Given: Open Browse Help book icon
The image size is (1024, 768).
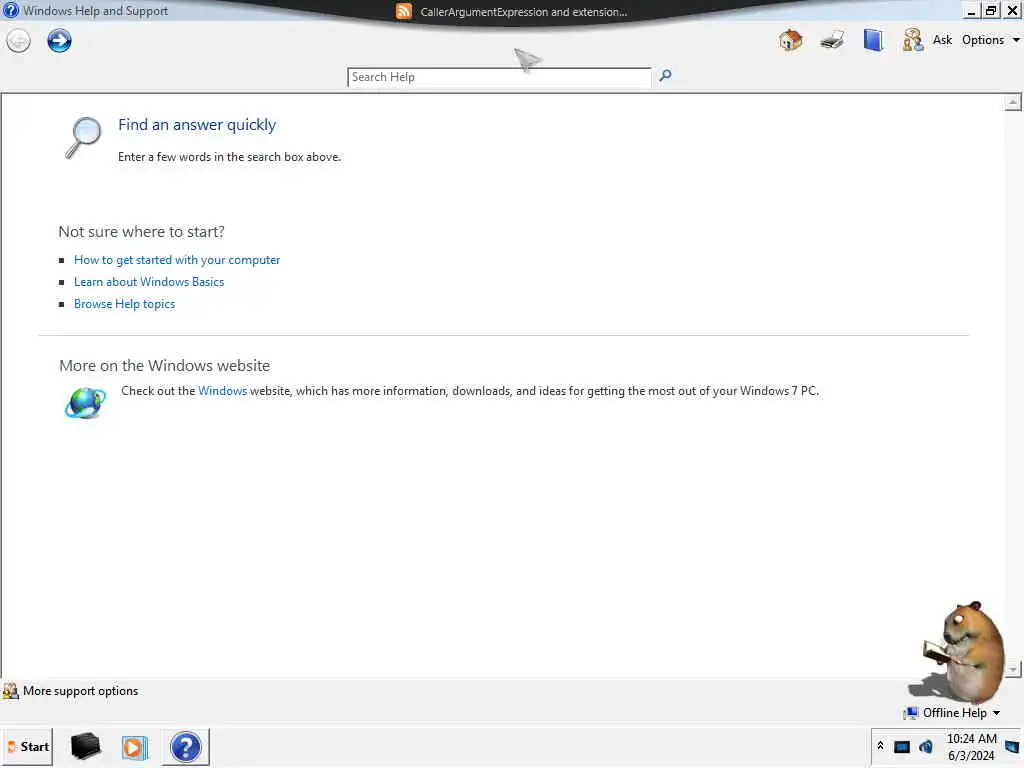Looking at the screenshot, I should 873,40.
